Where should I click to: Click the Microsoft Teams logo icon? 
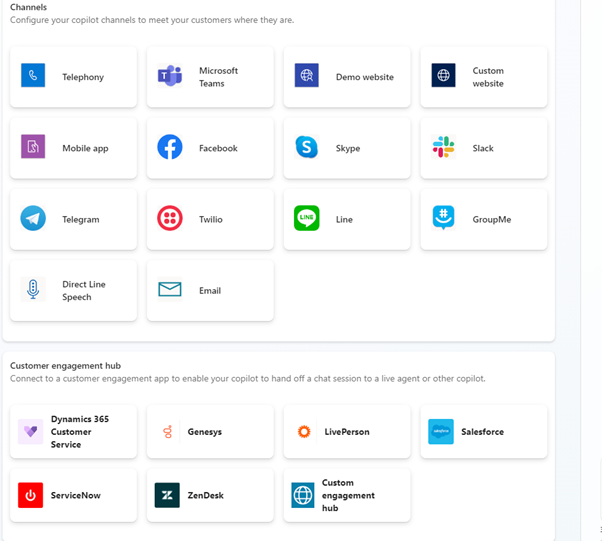coord(170,76)
